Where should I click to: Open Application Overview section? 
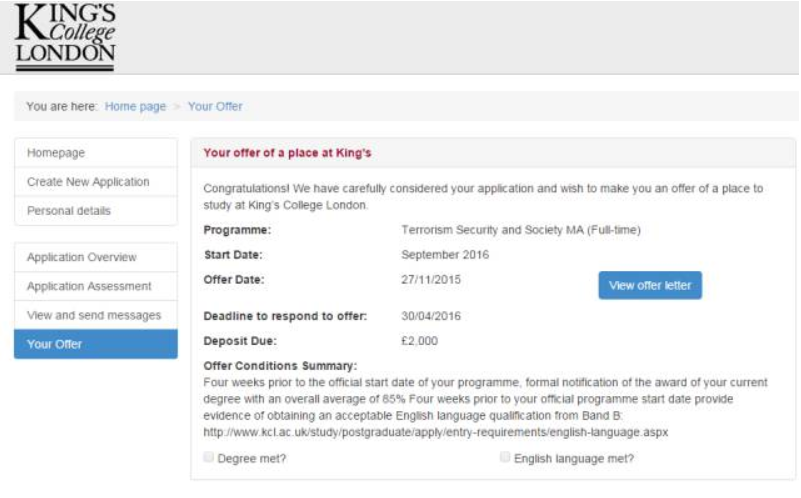click(x=82, y=258)
